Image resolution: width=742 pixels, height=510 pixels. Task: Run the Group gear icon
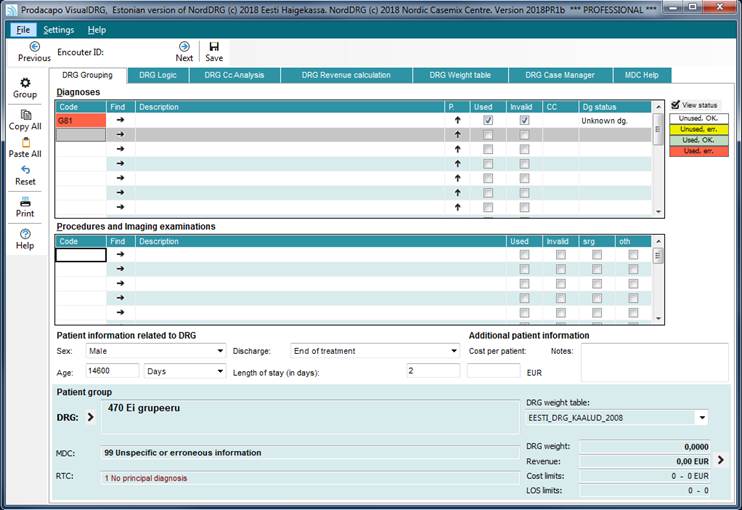[25, 83]
